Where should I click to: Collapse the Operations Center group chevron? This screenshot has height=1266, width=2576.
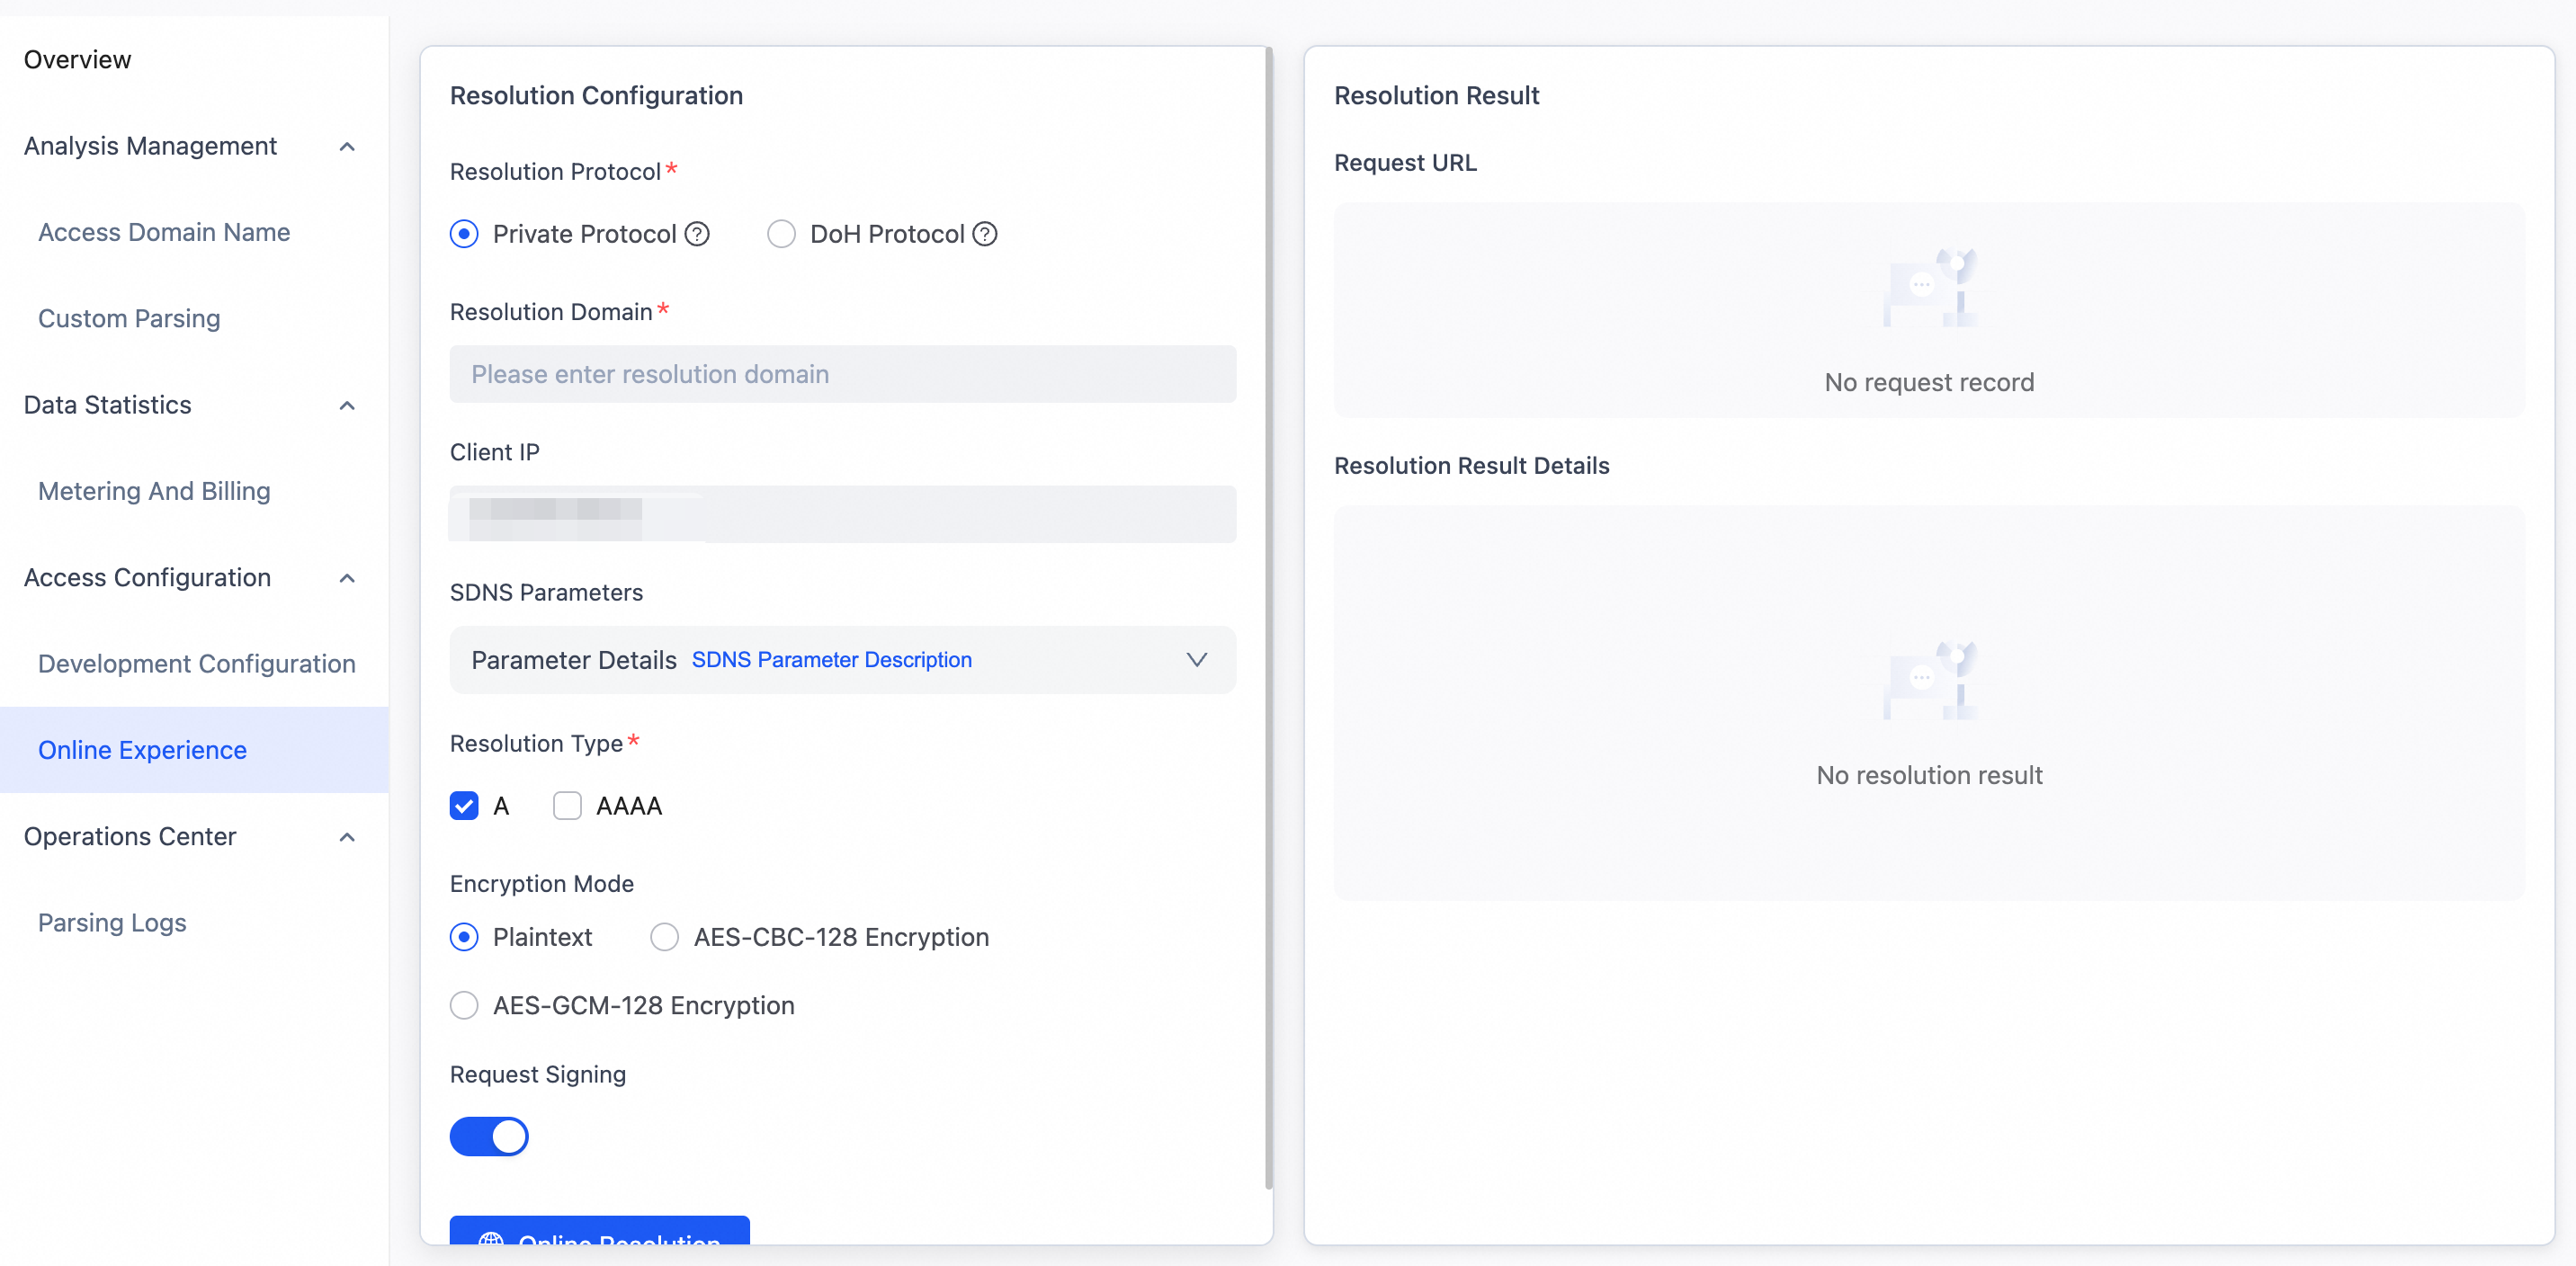tap(347, 837)
